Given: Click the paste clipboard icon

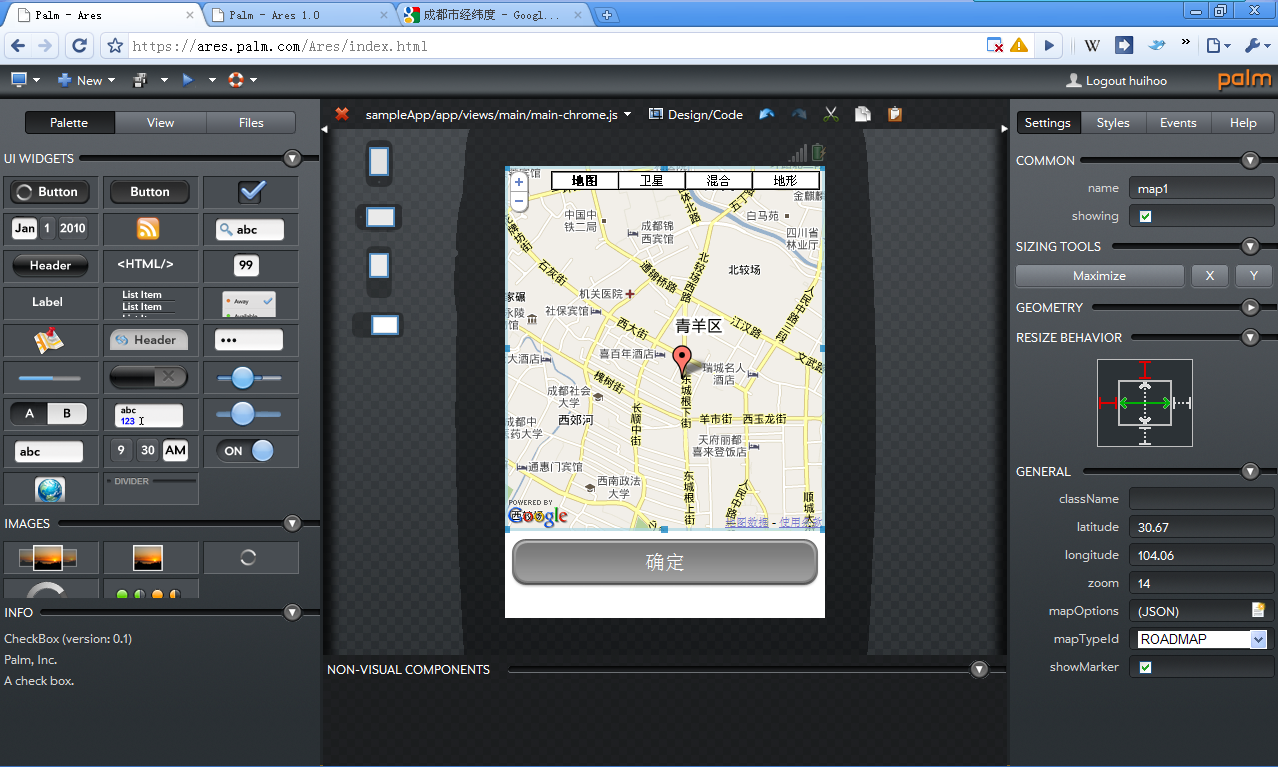Looking at the screenshot, I should [x=894, y=114].
